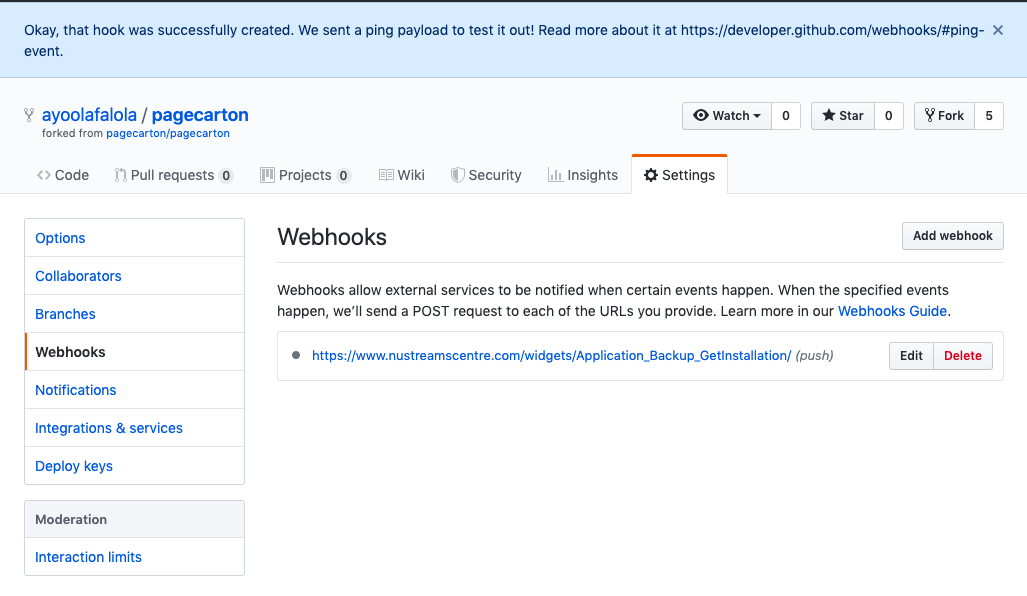This screenshot has width=1027, height=596.
Task: Open Interaction limits under Moderation
Action: coord(134,557)
